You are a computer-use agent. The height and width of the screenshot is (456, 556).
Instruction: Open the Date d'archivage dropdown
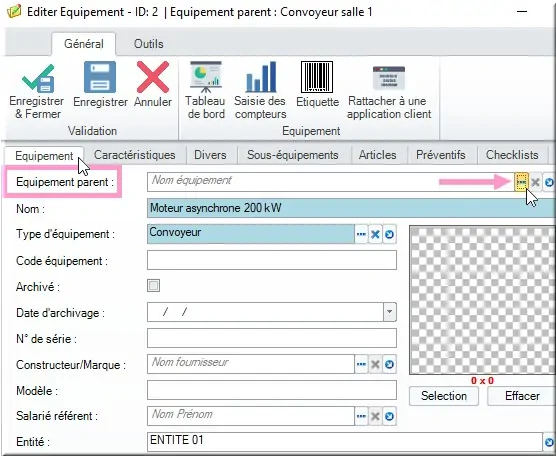tap(390, 312)
